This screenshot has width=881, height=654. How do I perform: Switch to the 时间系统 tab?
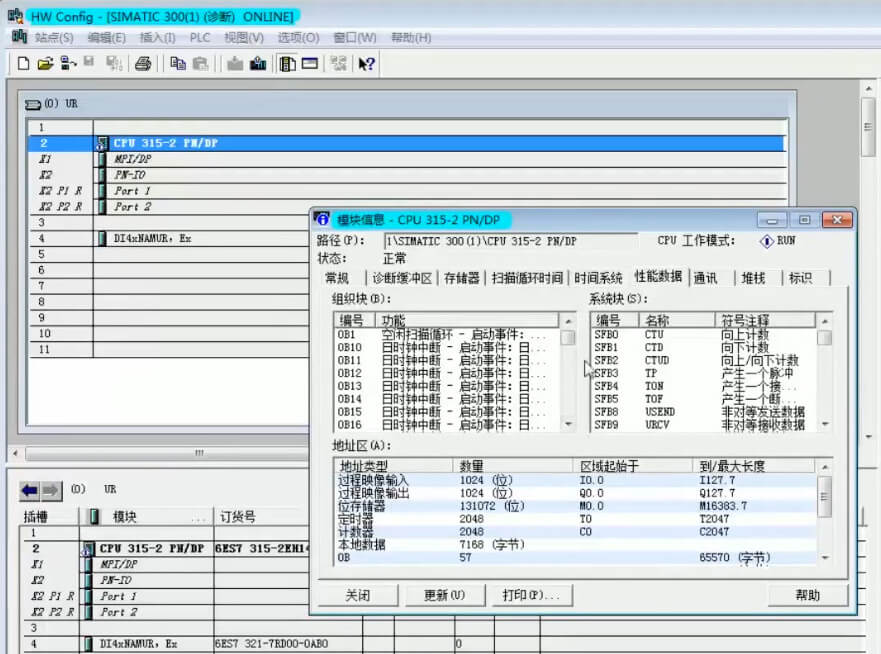click(598, 278)
